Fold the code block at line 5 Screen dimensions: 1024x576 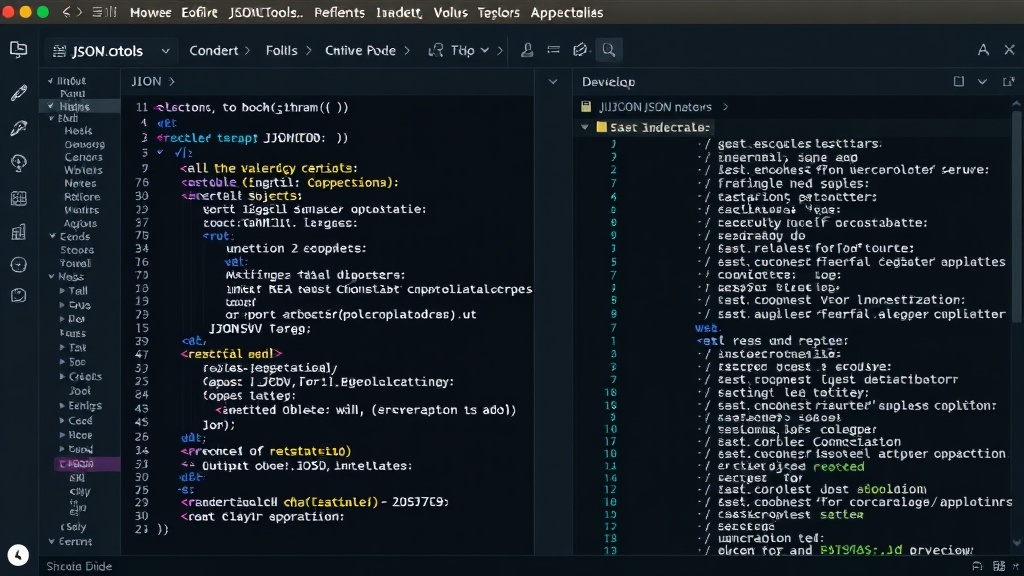click(160, 152)
